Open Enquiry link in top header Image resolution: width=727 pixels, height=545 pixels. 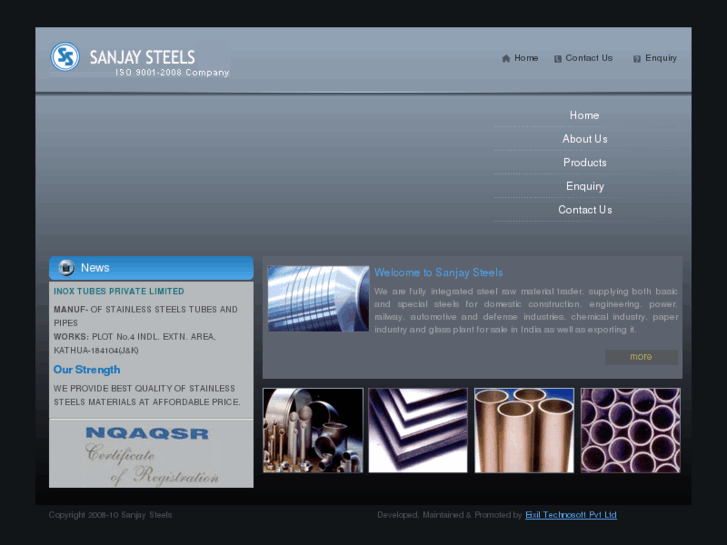(661, 58)
